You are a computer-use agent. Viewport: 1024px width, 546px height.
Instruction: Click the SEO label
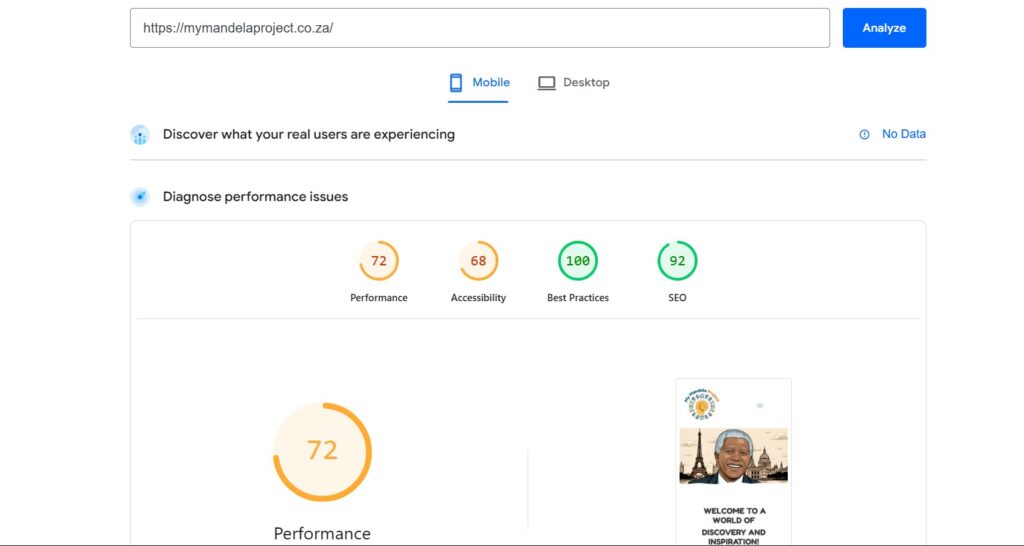[x=677, y=298]
